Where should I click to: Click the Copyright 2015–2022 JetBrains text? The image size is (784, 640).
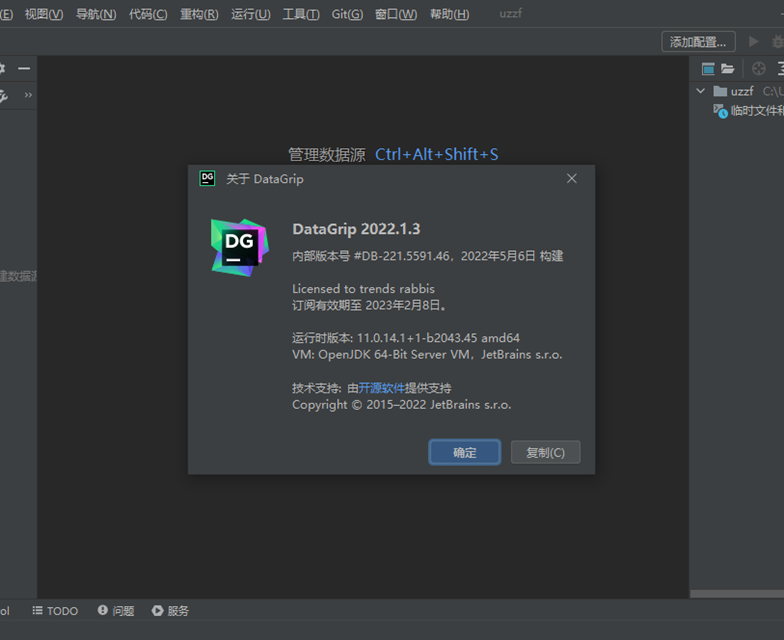click(402, 404)
